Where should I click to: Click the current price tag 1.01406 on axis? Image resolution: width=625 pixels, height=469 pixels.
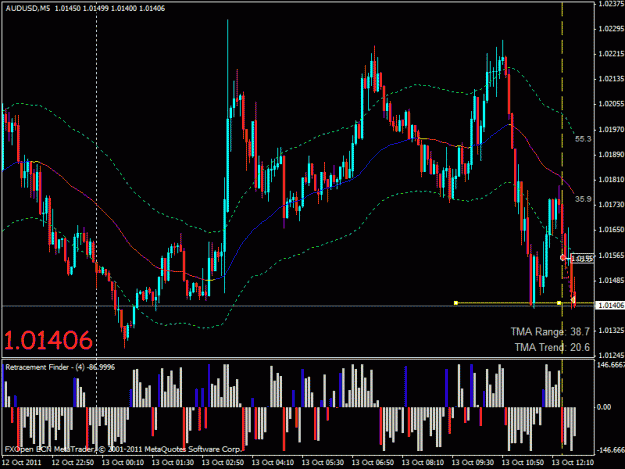pyautogui.click(x=611, y=305)
